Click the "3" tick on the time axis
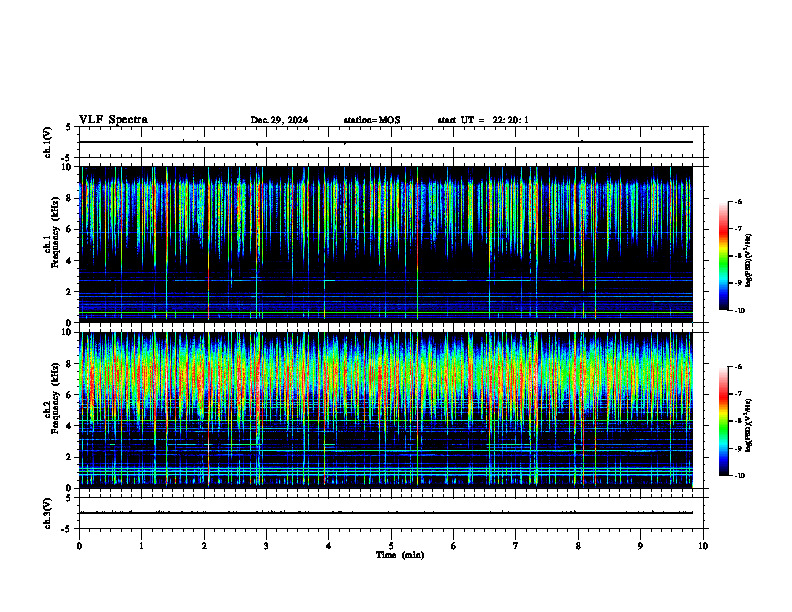Image resolution: width=792 pixels, height=612 pixels. pyautogui.click(x=266, y=546)
